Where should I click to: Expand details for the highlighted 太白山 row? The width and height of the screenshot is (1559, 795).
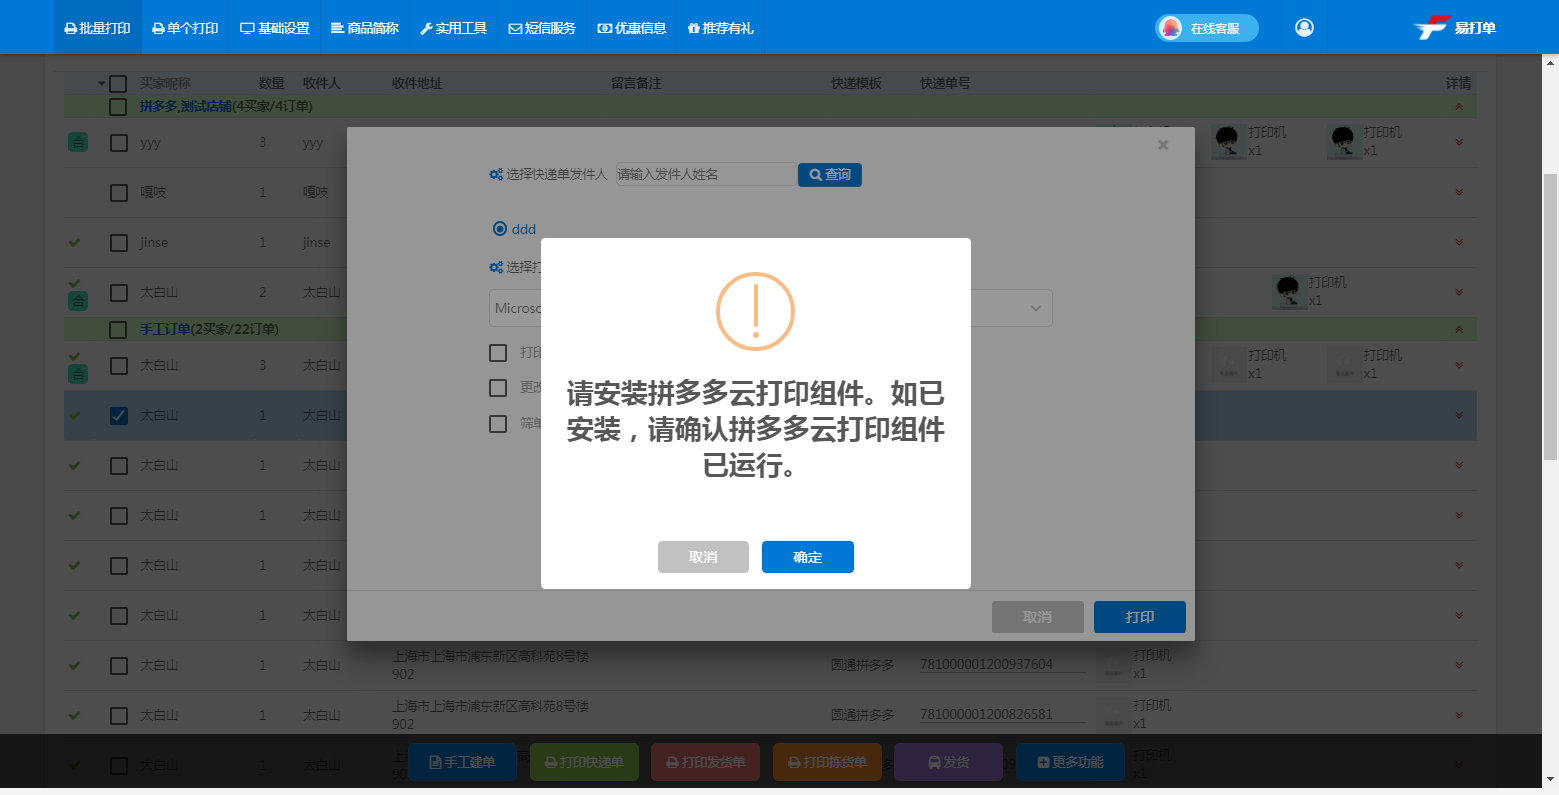[1459, 416]
